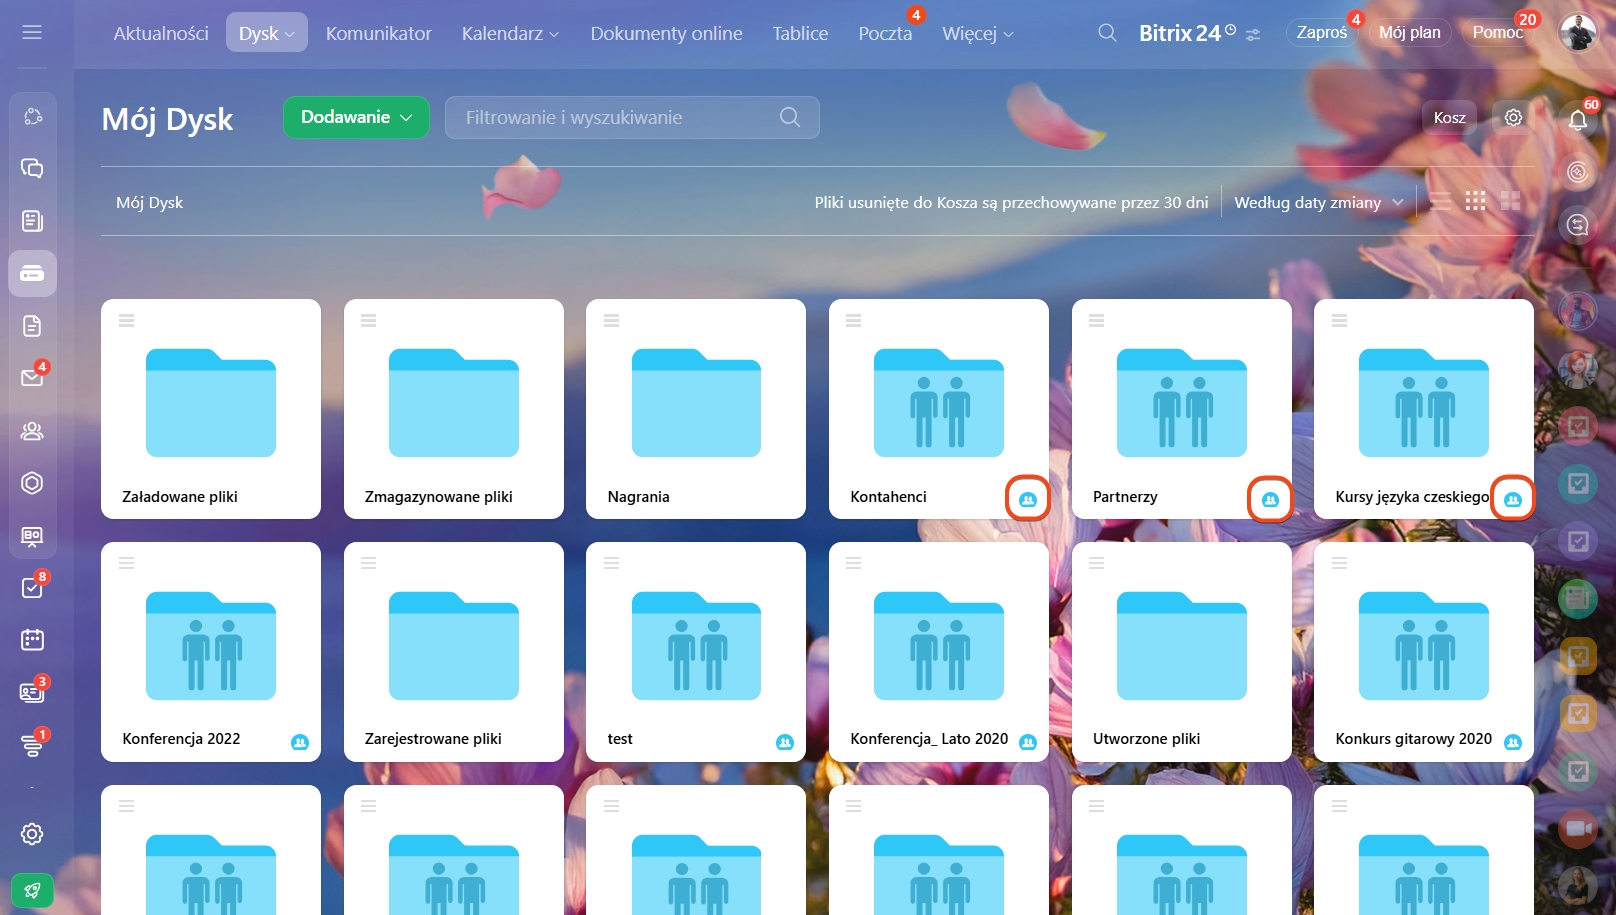Click the Zaproś button
This screenshot has height=915, width=1616.
coord(1322,32)
